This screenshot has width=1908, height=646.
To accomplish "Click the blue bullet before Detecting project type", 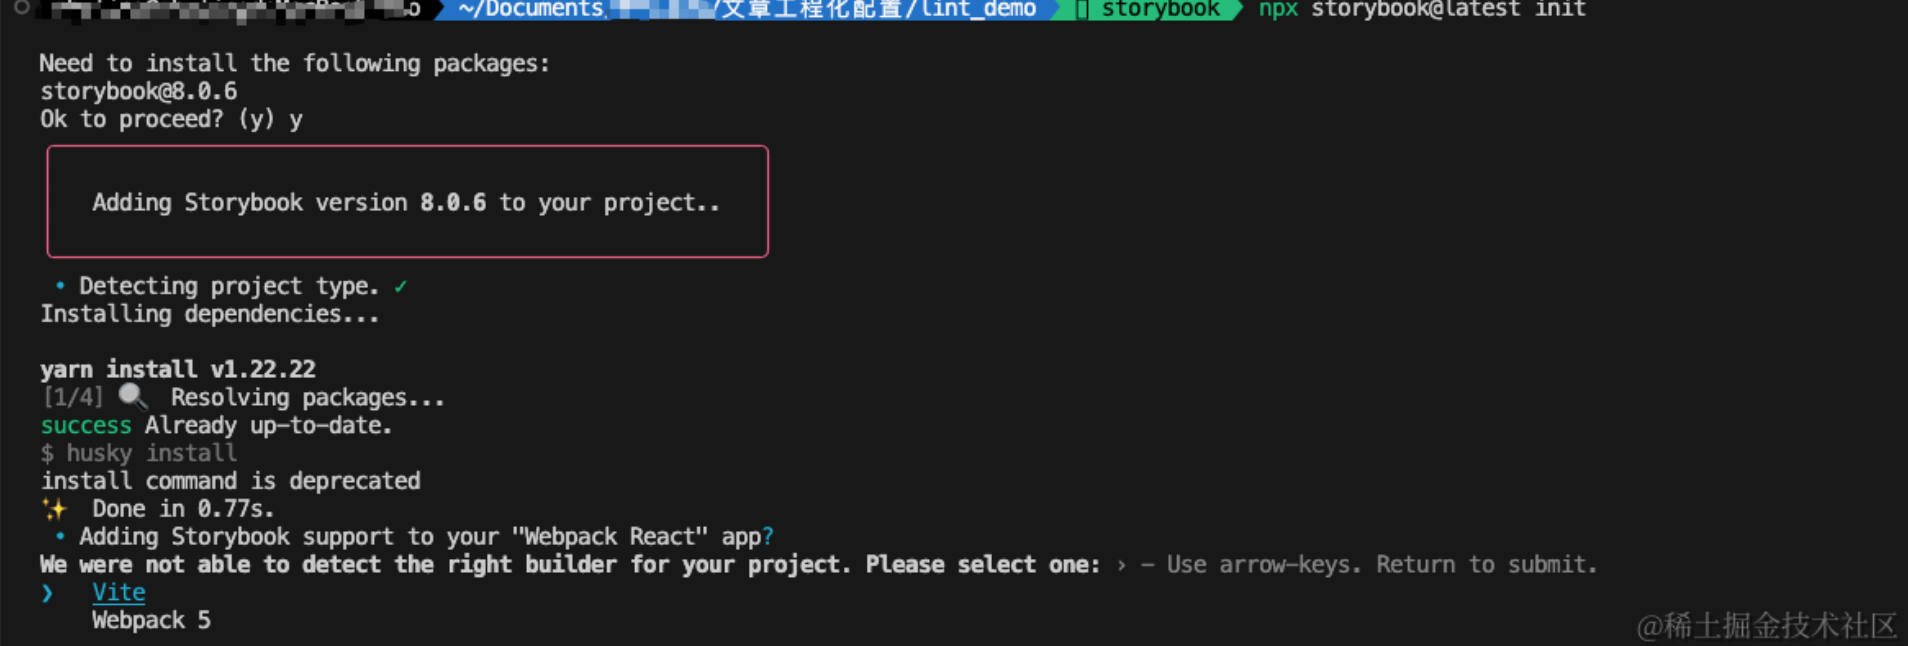I will pos(60,286).
